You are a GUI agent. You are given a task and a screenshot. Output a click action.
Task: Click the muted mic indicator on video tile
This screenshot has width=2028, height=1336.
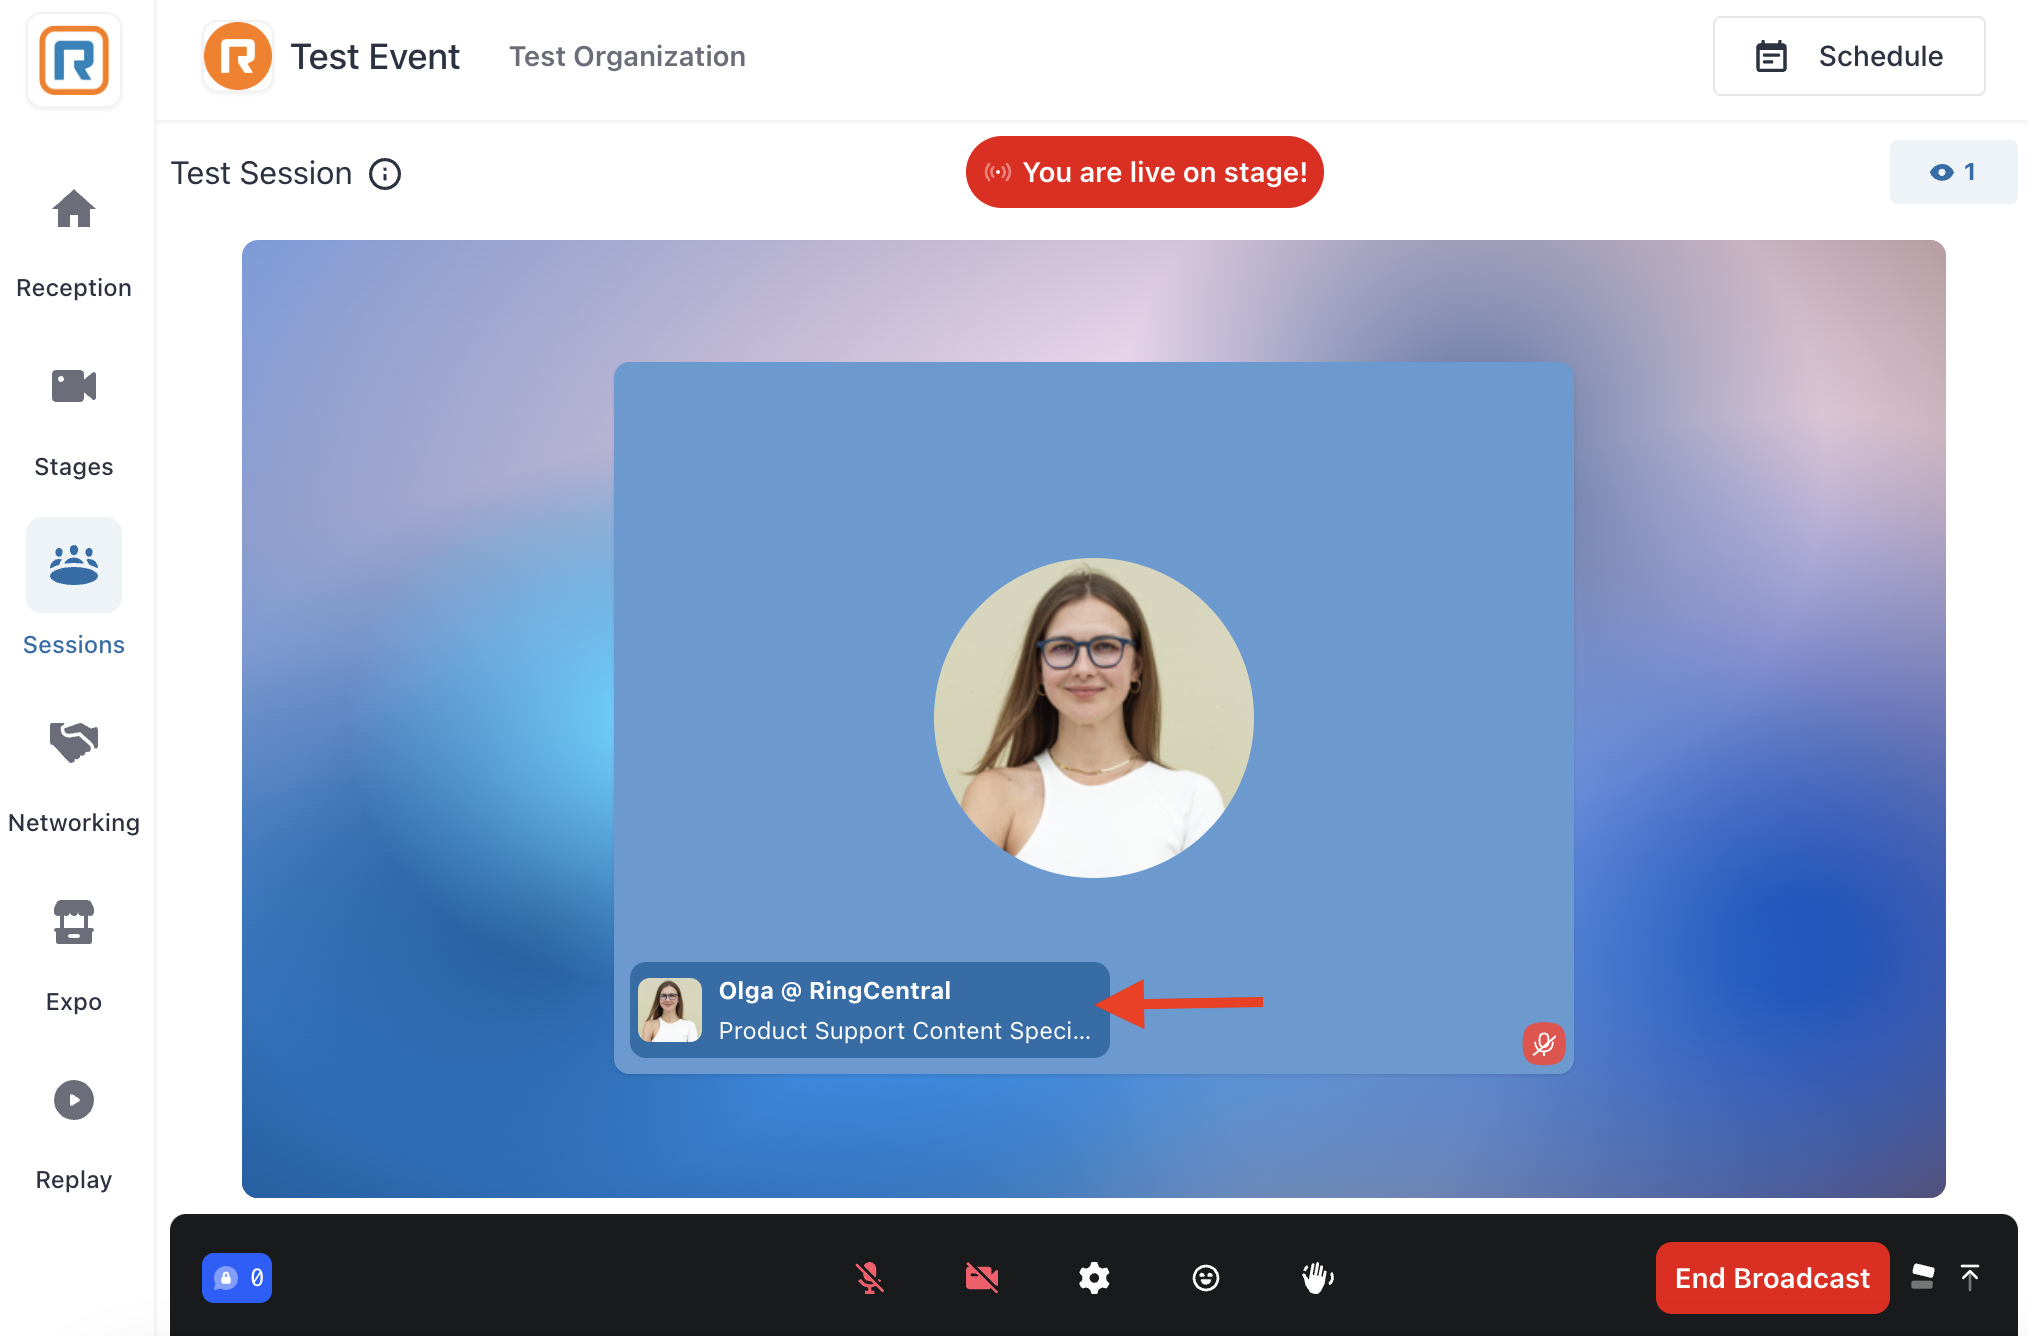click(x=1544, y=1044)
